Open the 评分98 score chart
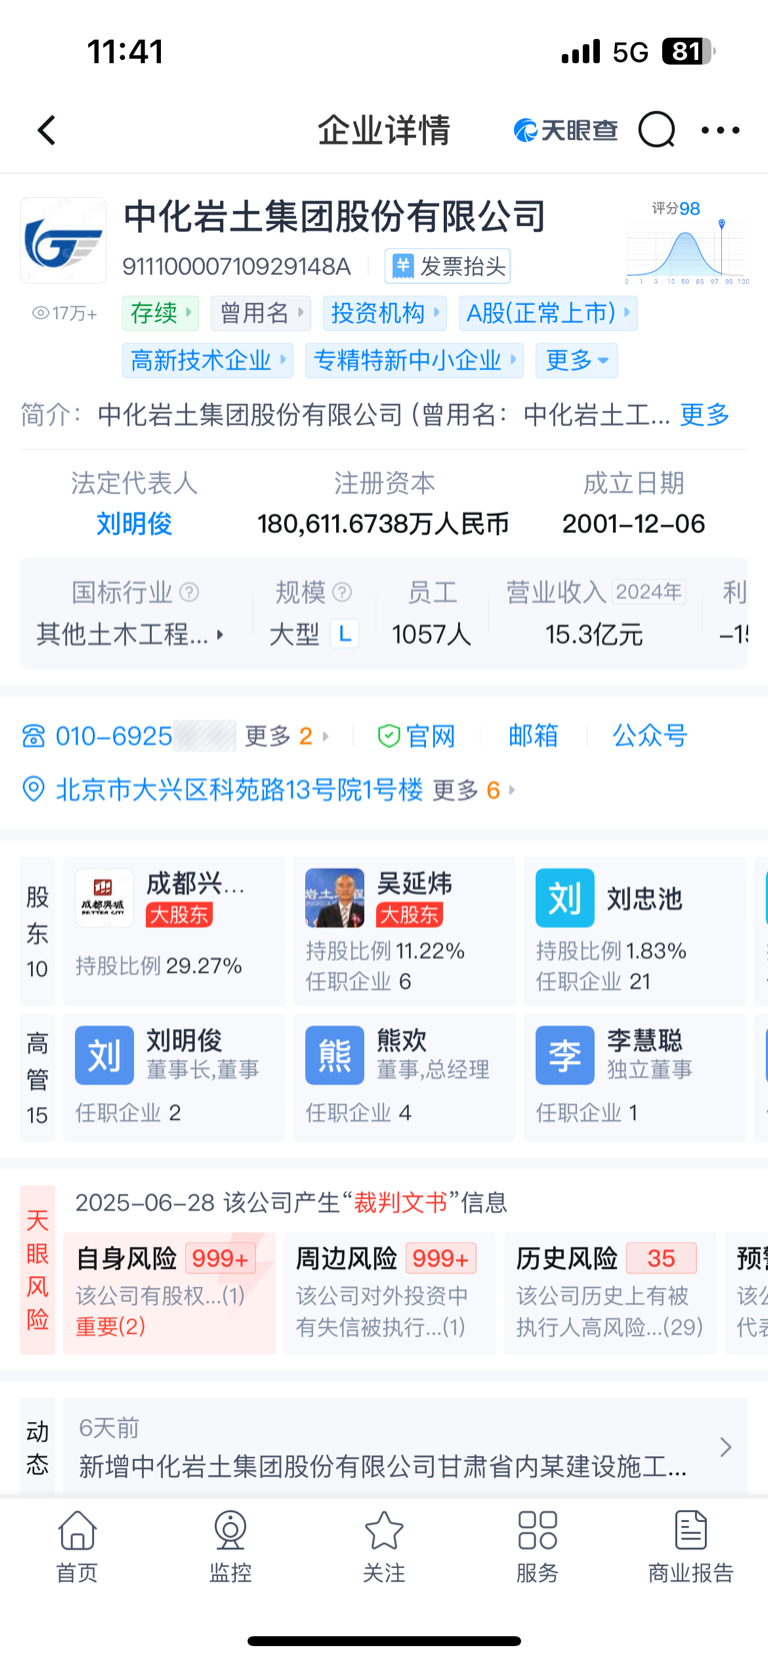 (x=686, y=243)
